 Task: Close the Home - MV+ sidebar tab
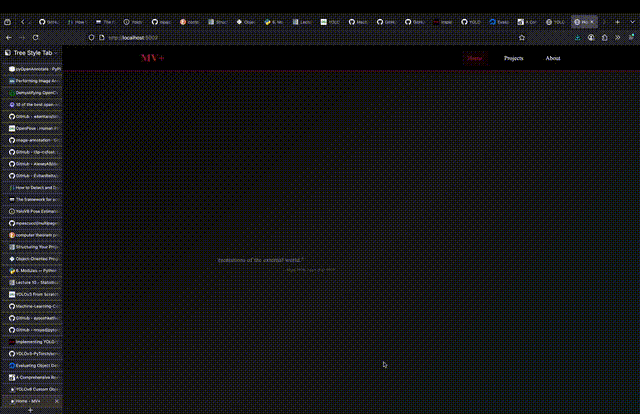(x=57, y=401)
